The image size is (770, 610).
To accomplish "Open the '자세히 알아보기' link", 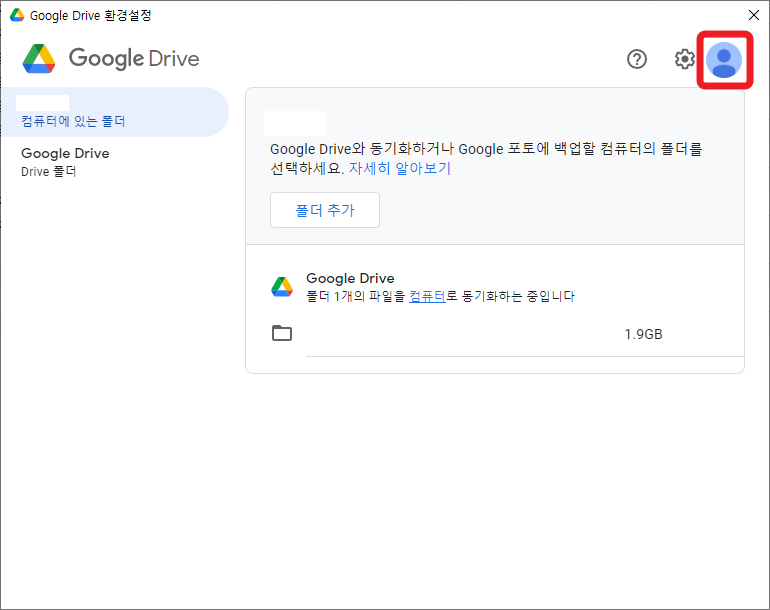I will 400,168.
